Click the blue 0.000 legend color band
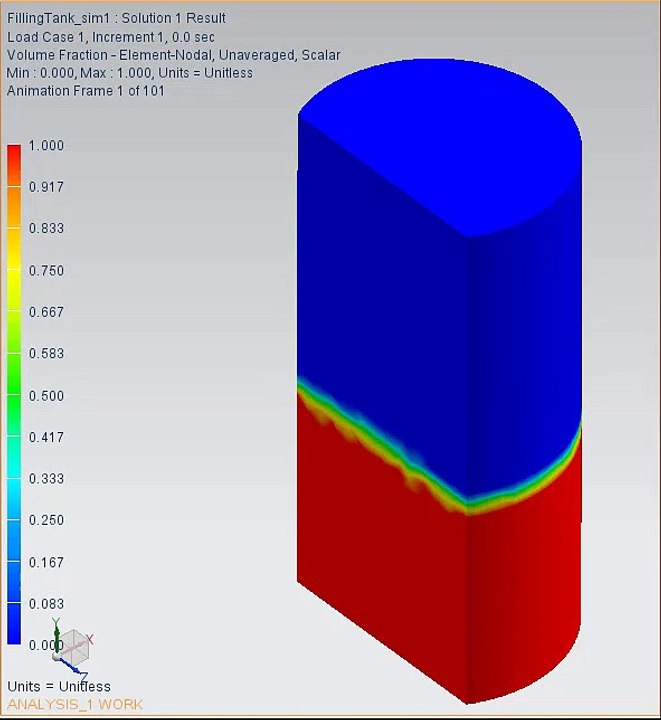 click(14, 623)
